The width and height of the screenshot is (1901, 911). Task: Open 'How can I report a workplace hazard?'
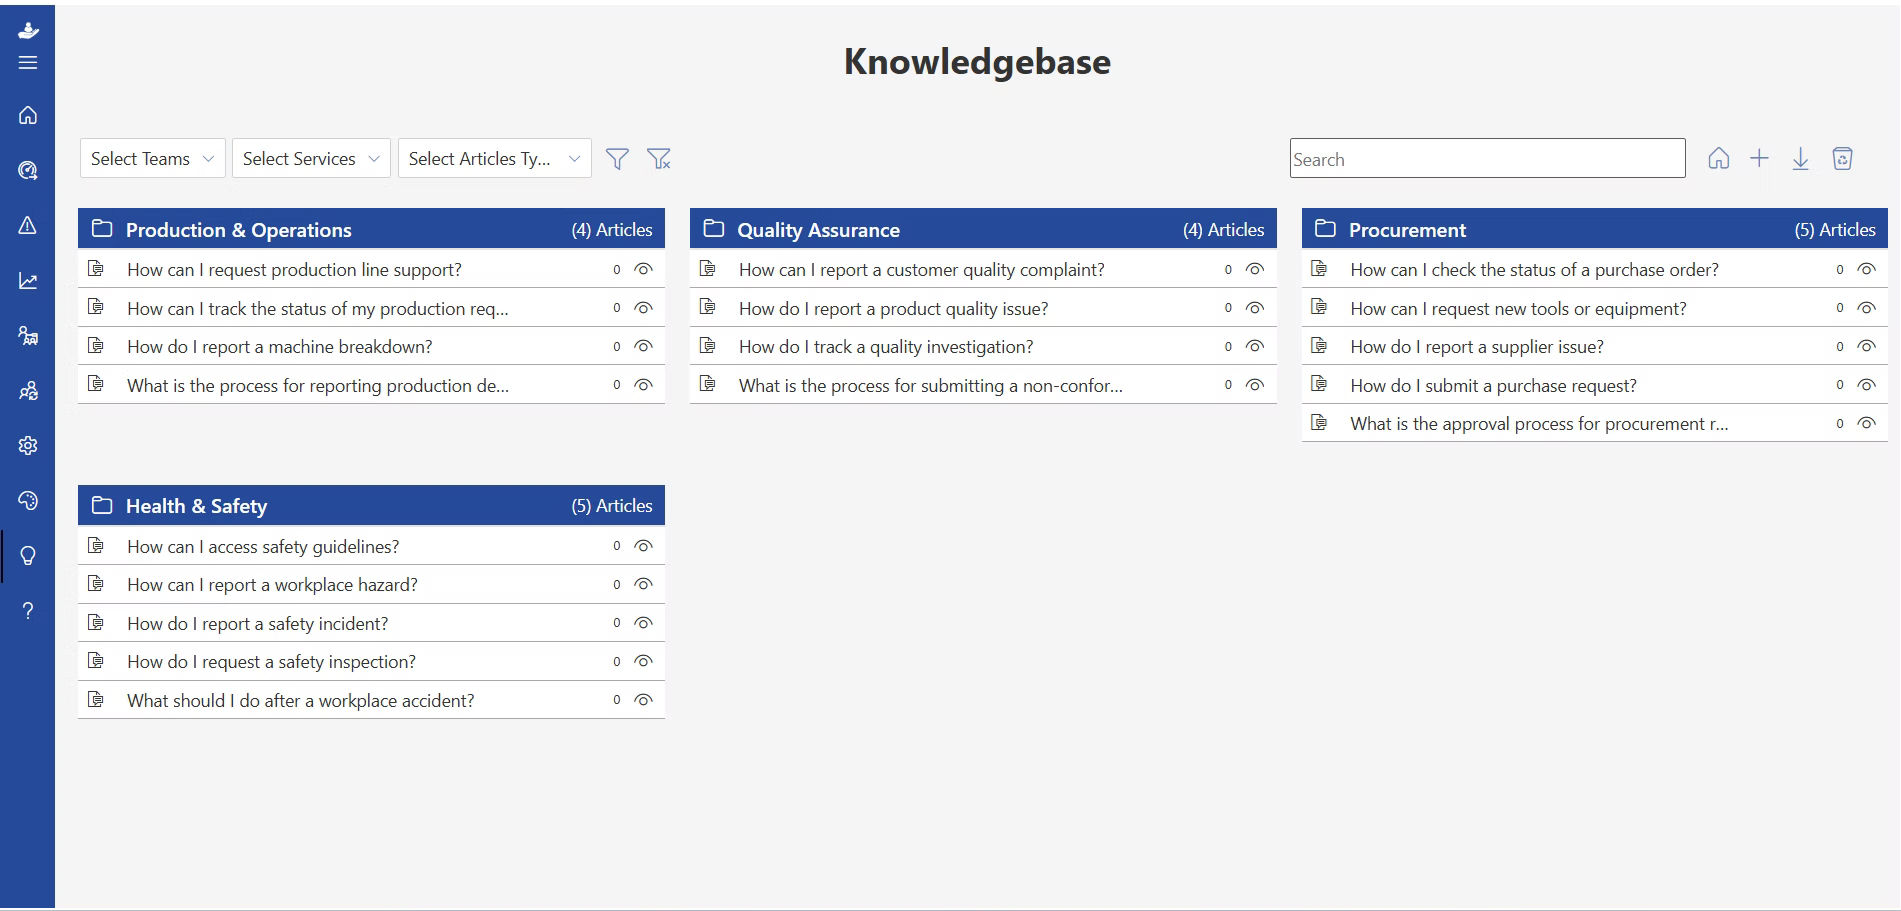[x=272, y=585]
